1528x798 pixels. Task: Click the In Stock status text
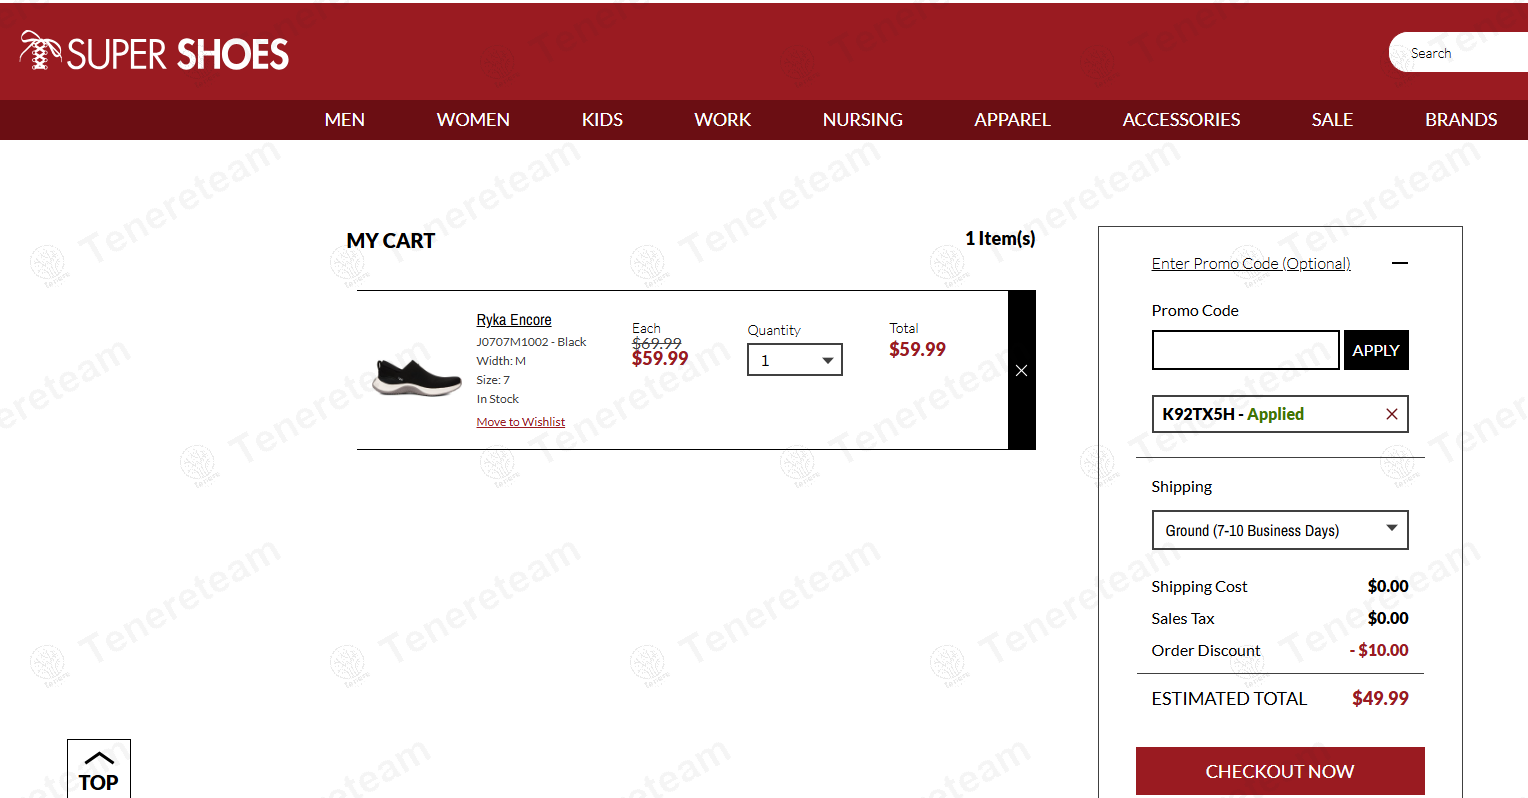coord(497,399)
